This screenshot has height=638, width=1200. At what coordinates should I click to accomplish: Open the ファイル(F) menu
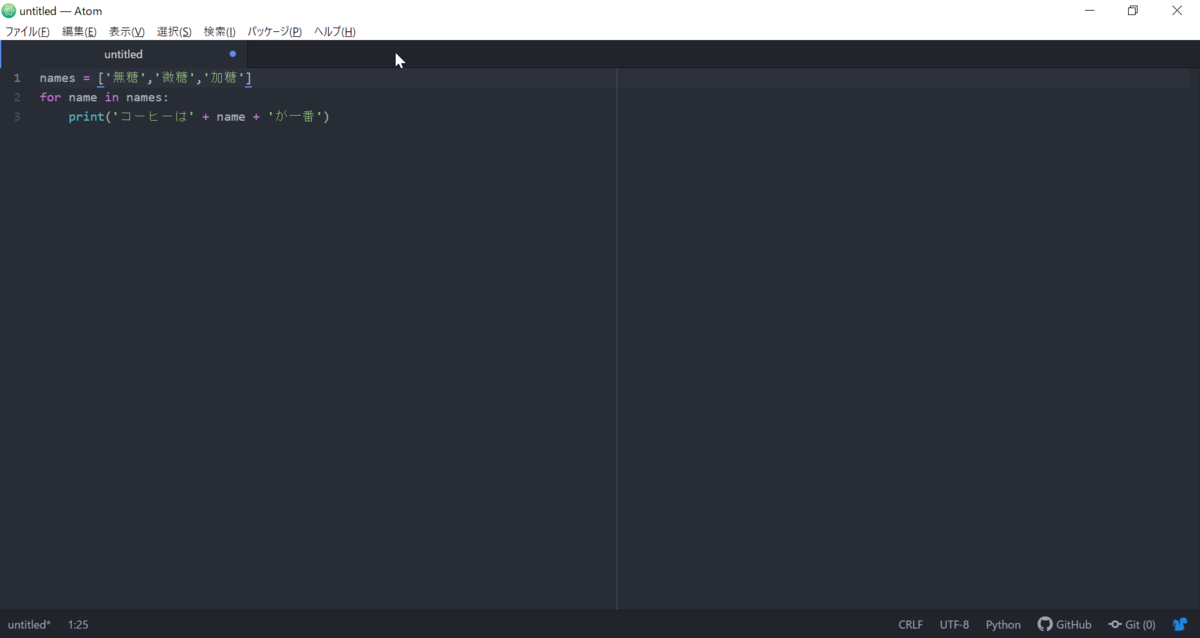[x=27, y=32]
